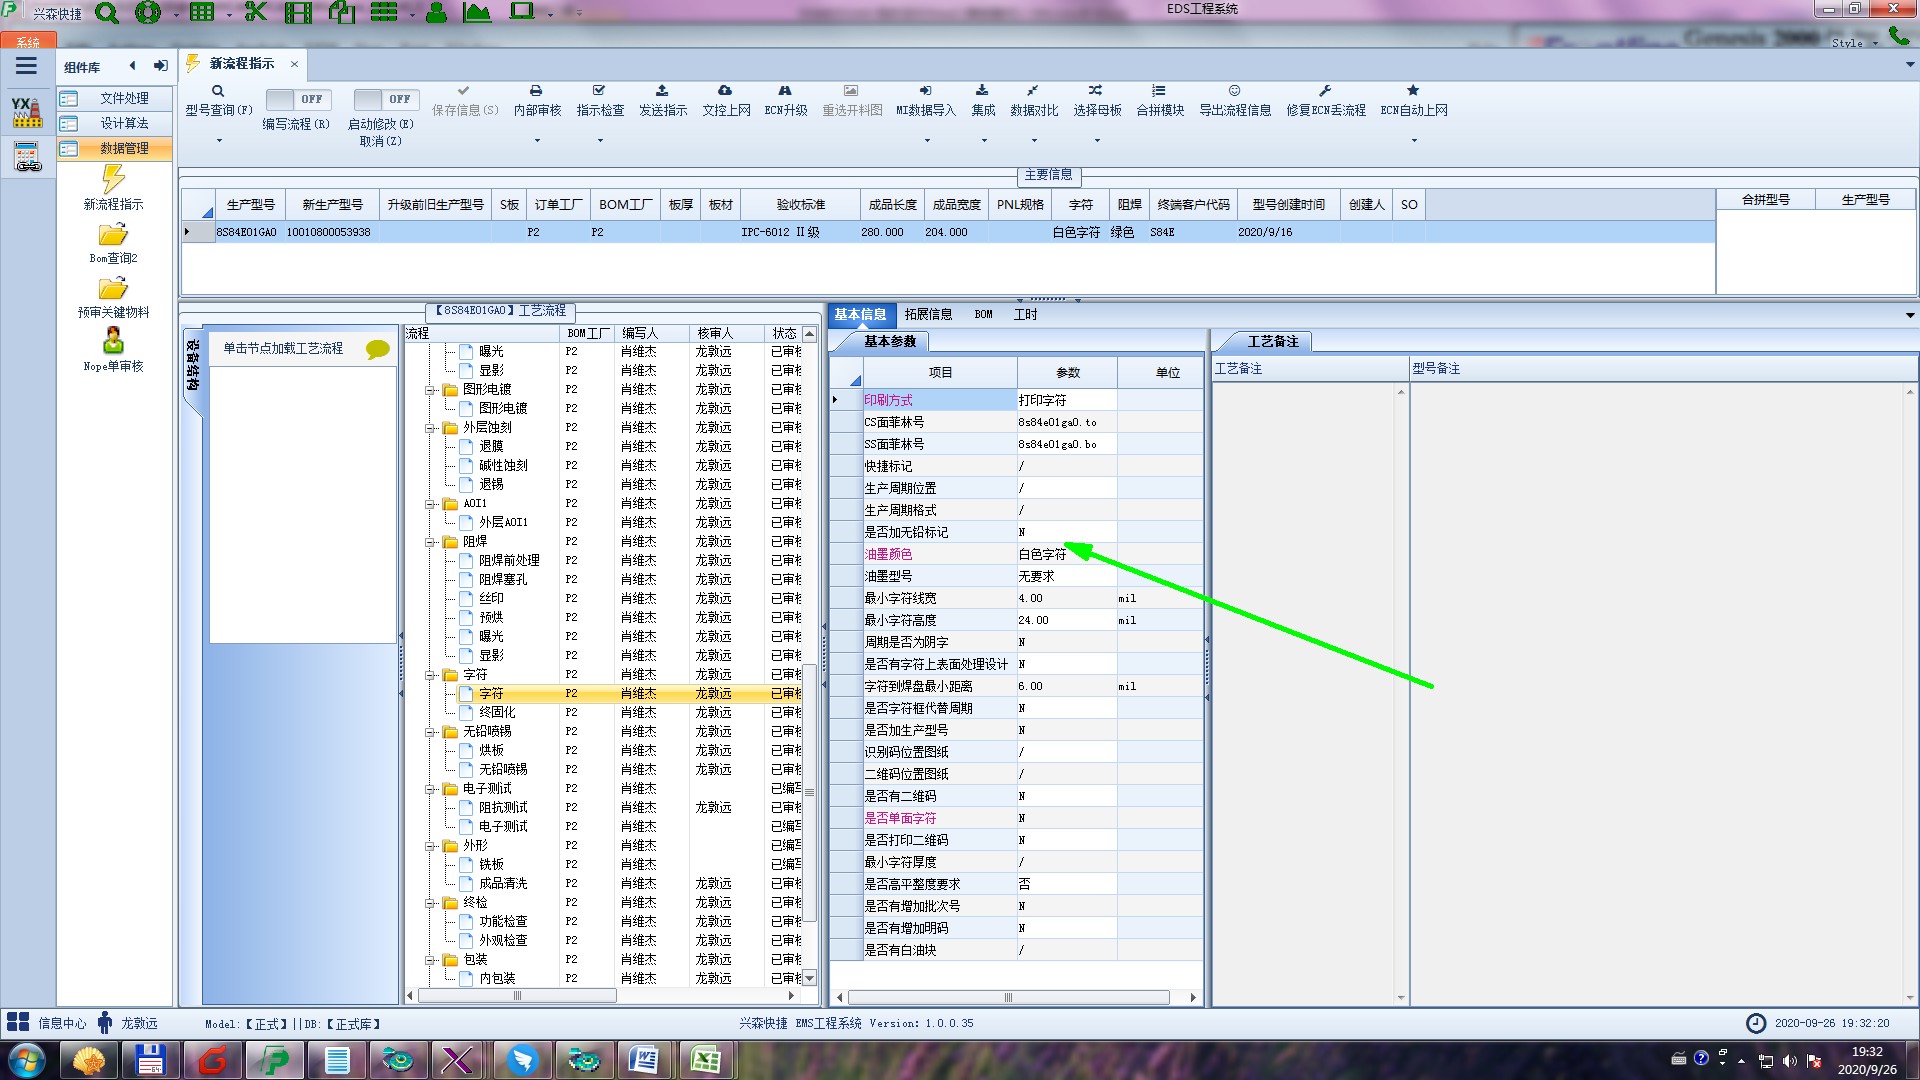The height and width of the screenshot is (1080, 1920).
Task: Click the 数据对比 compare tool
Action: (x=1034, y=100)
